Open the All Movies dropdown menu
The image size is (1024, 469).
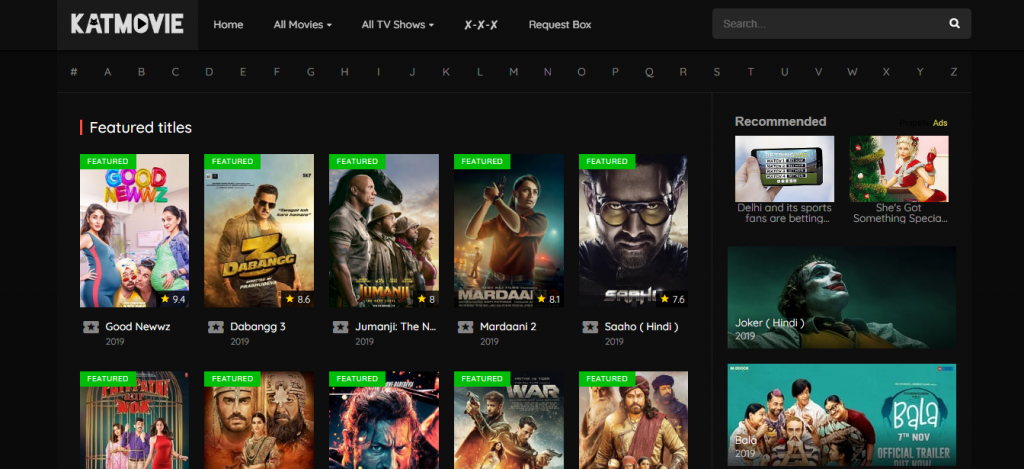click(x=302, y=25)
